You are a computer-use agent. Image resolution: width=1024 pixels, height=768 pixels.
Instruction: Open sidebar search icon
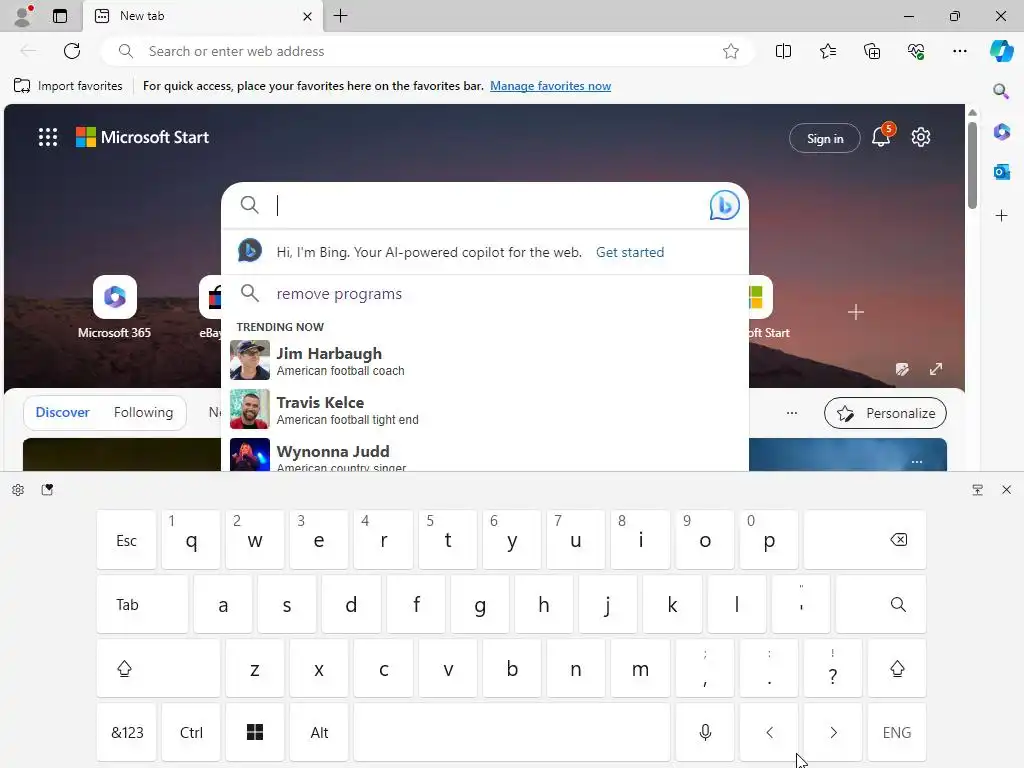point(1001,91)
